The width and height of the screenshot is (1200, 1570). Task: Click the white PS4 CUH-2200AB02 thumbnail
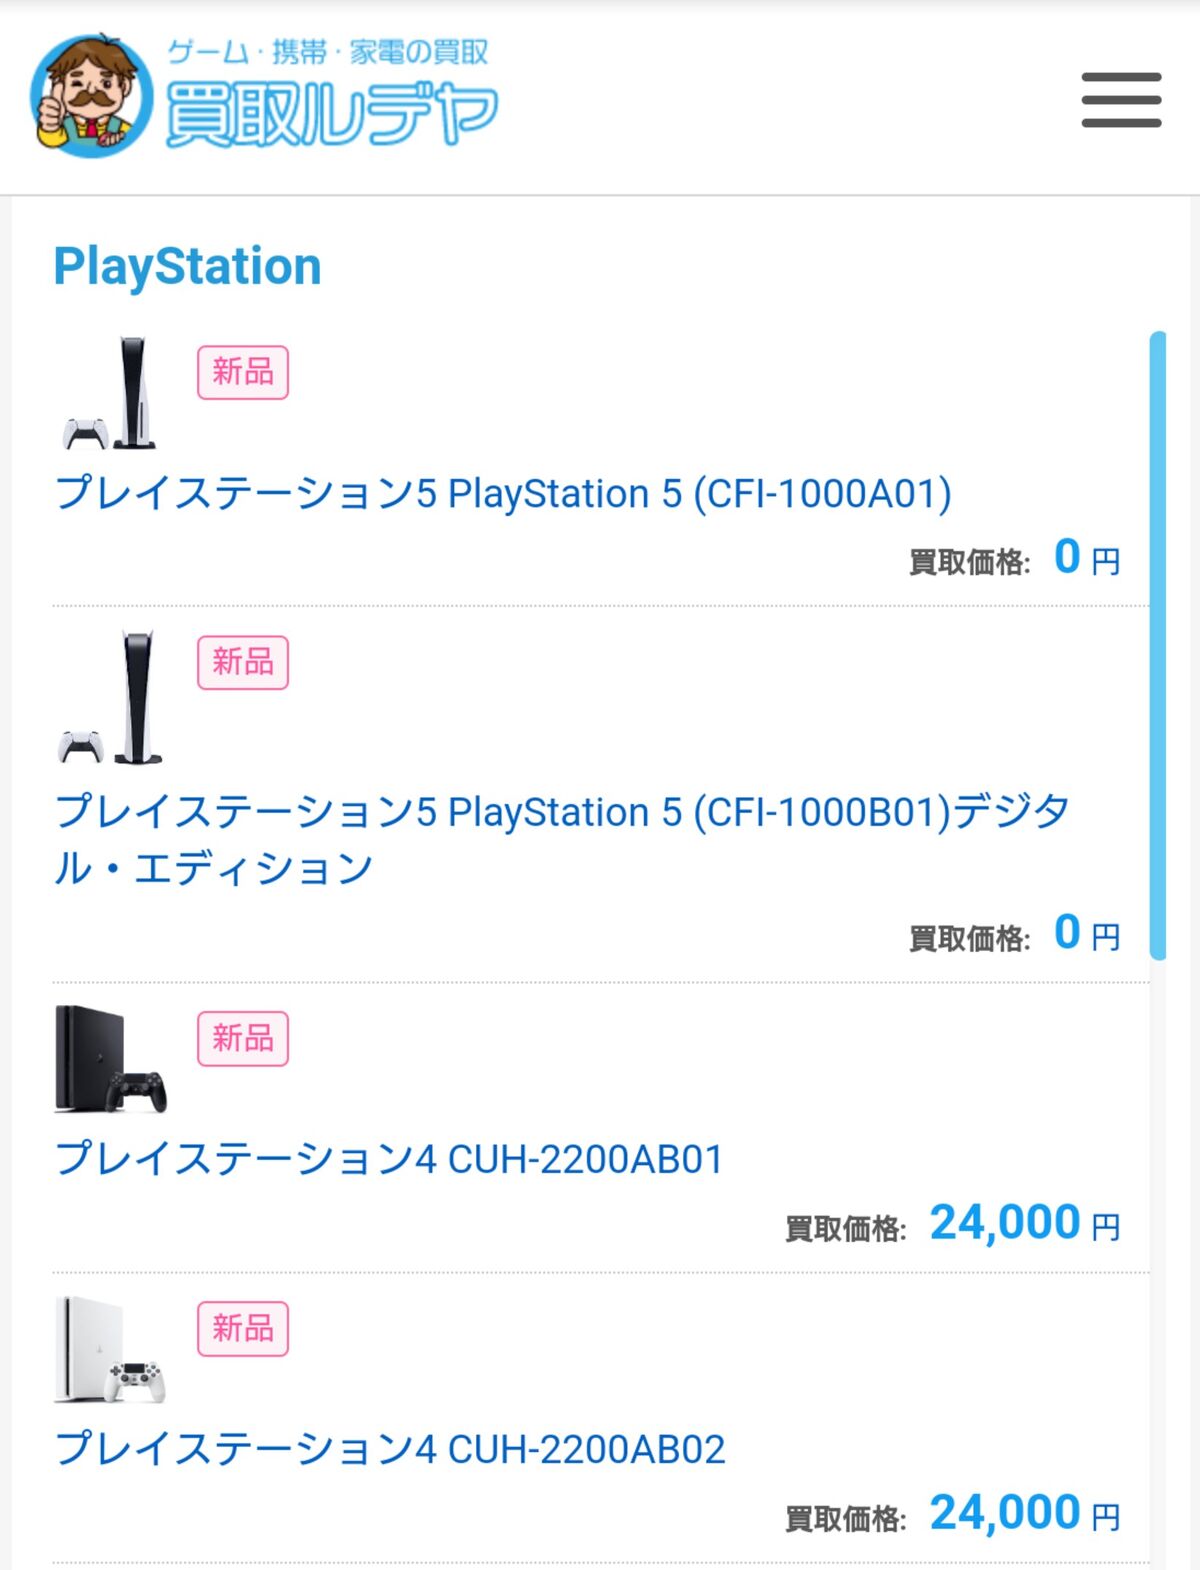[x=111, y=1350]
